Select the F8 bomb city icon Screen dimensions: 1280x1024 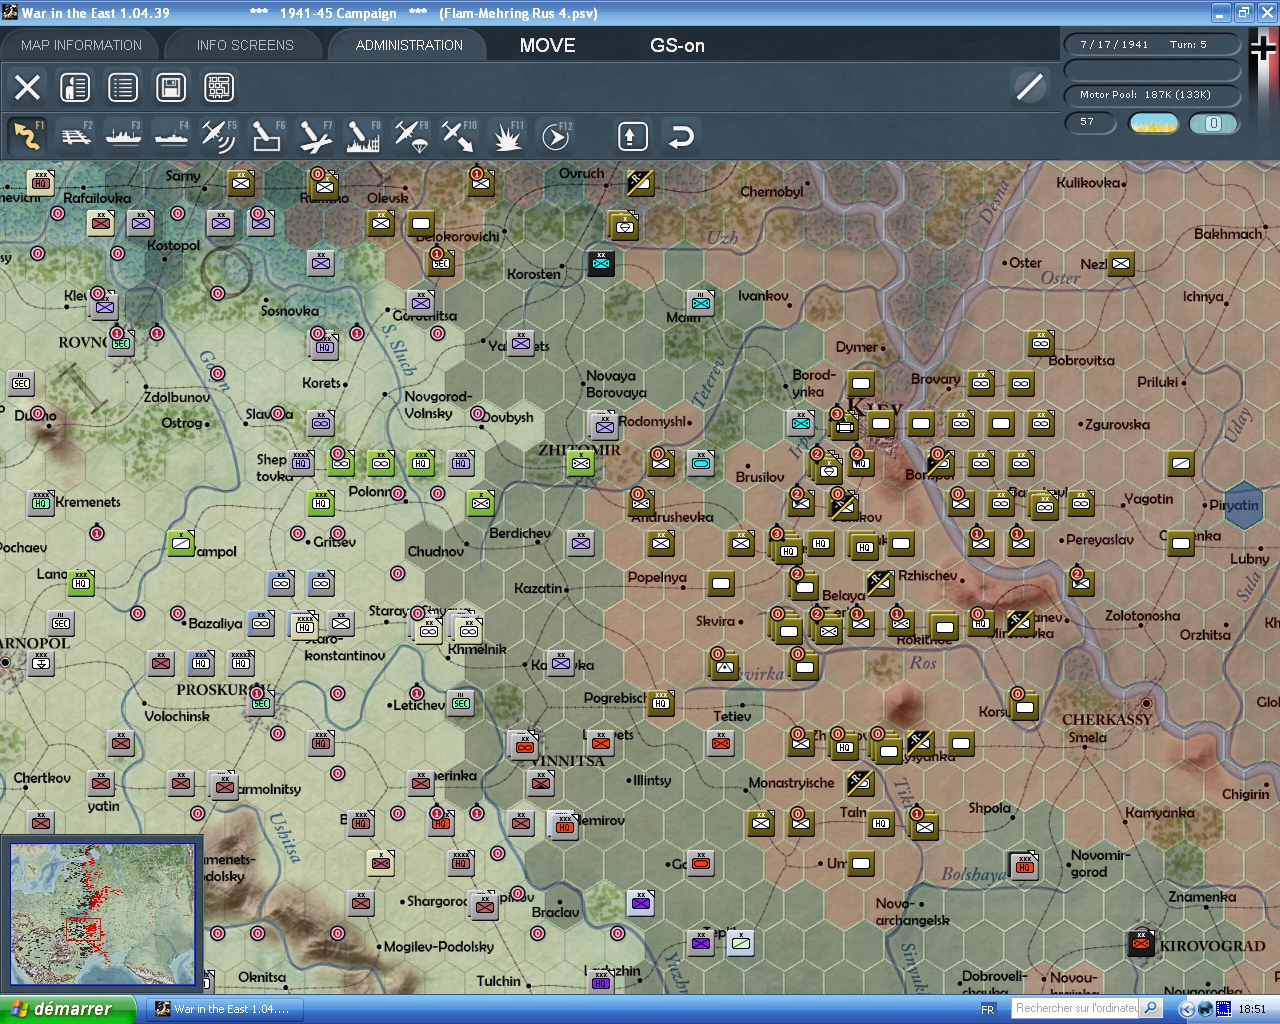363,136
